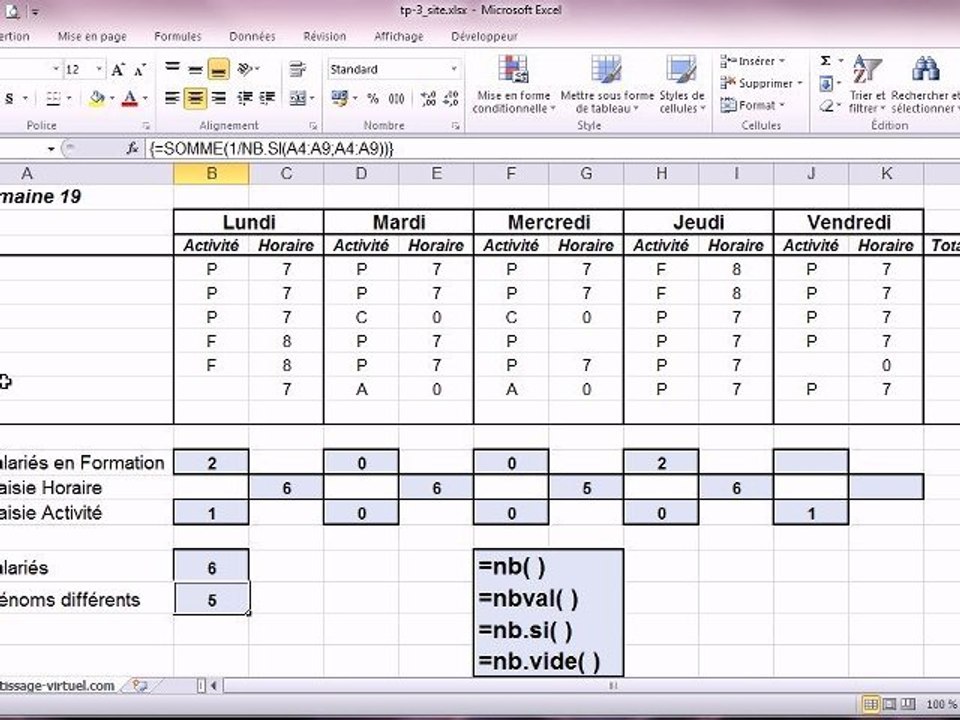Select the column G header
The width and height of the screenshot is (960, 720).
(586, 174)
